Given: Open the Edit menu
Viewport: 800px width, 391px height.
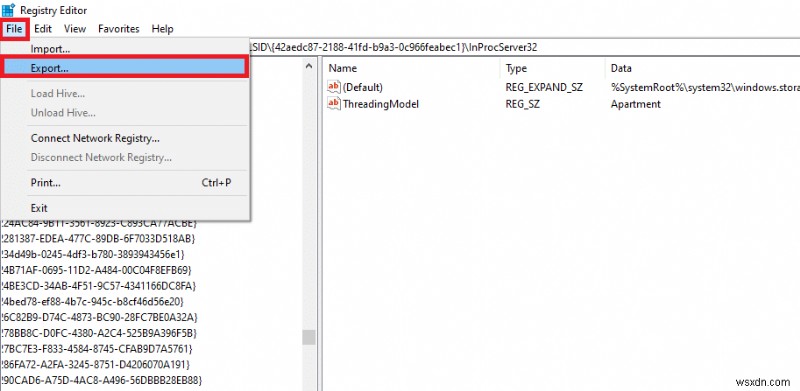Looking at the screenshot, I should click(43, 29).
